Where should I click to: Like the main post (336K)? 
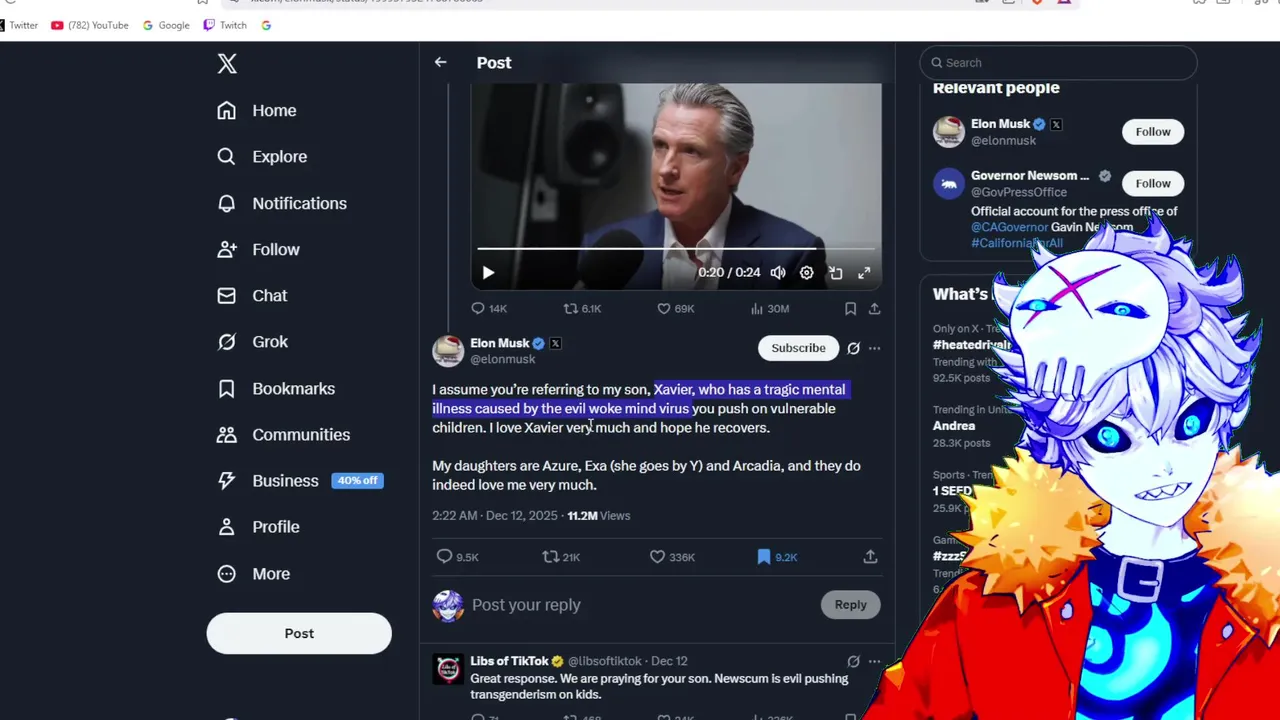[x=672, y=557]
